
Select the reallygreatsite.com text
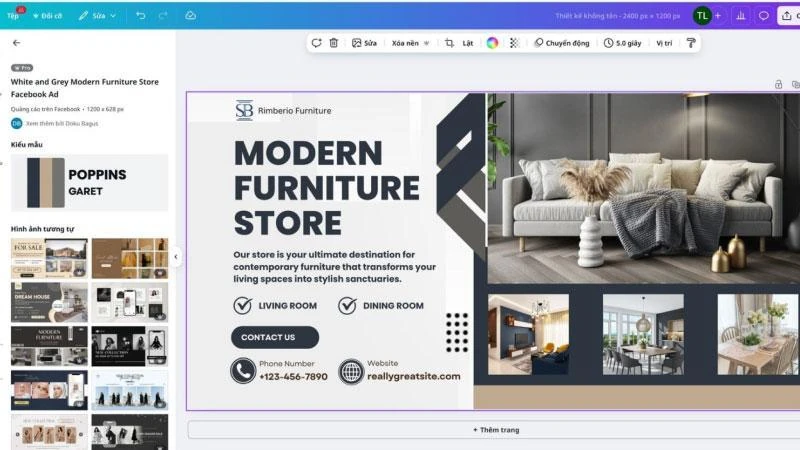(414, 376)
